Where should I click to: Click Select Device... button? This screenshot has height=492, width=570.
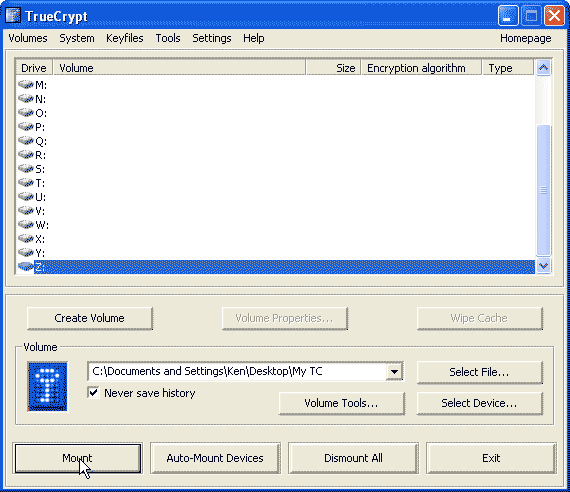479,403
